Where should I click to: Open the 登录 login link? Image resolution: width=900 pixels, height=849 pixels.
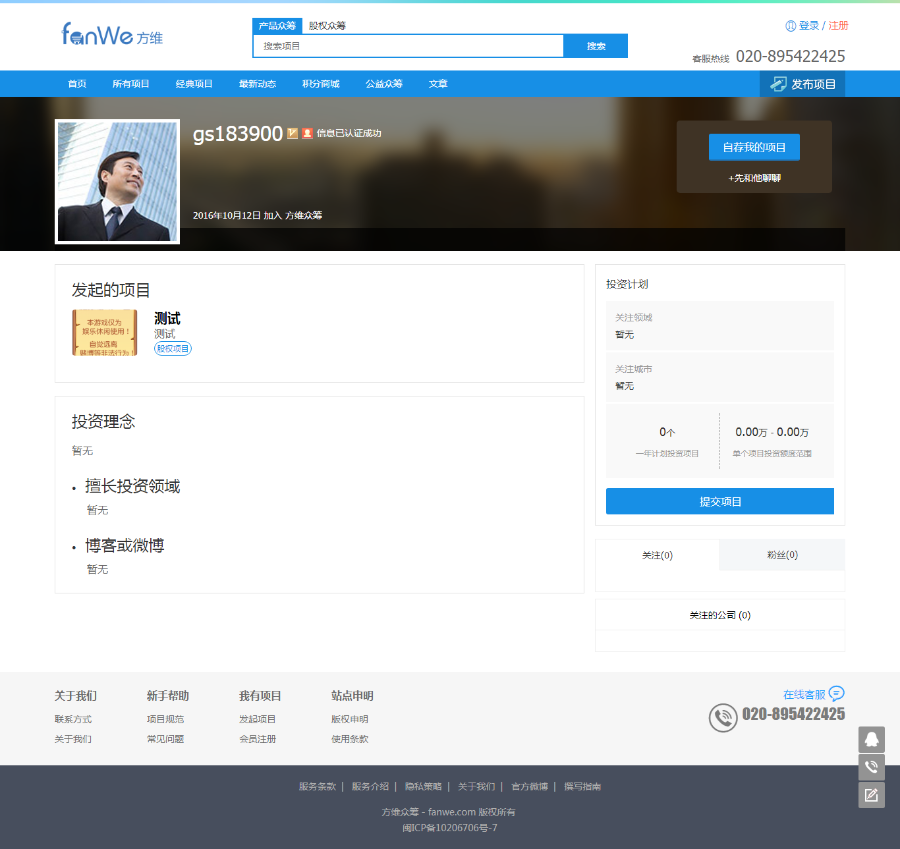point(809,26)
